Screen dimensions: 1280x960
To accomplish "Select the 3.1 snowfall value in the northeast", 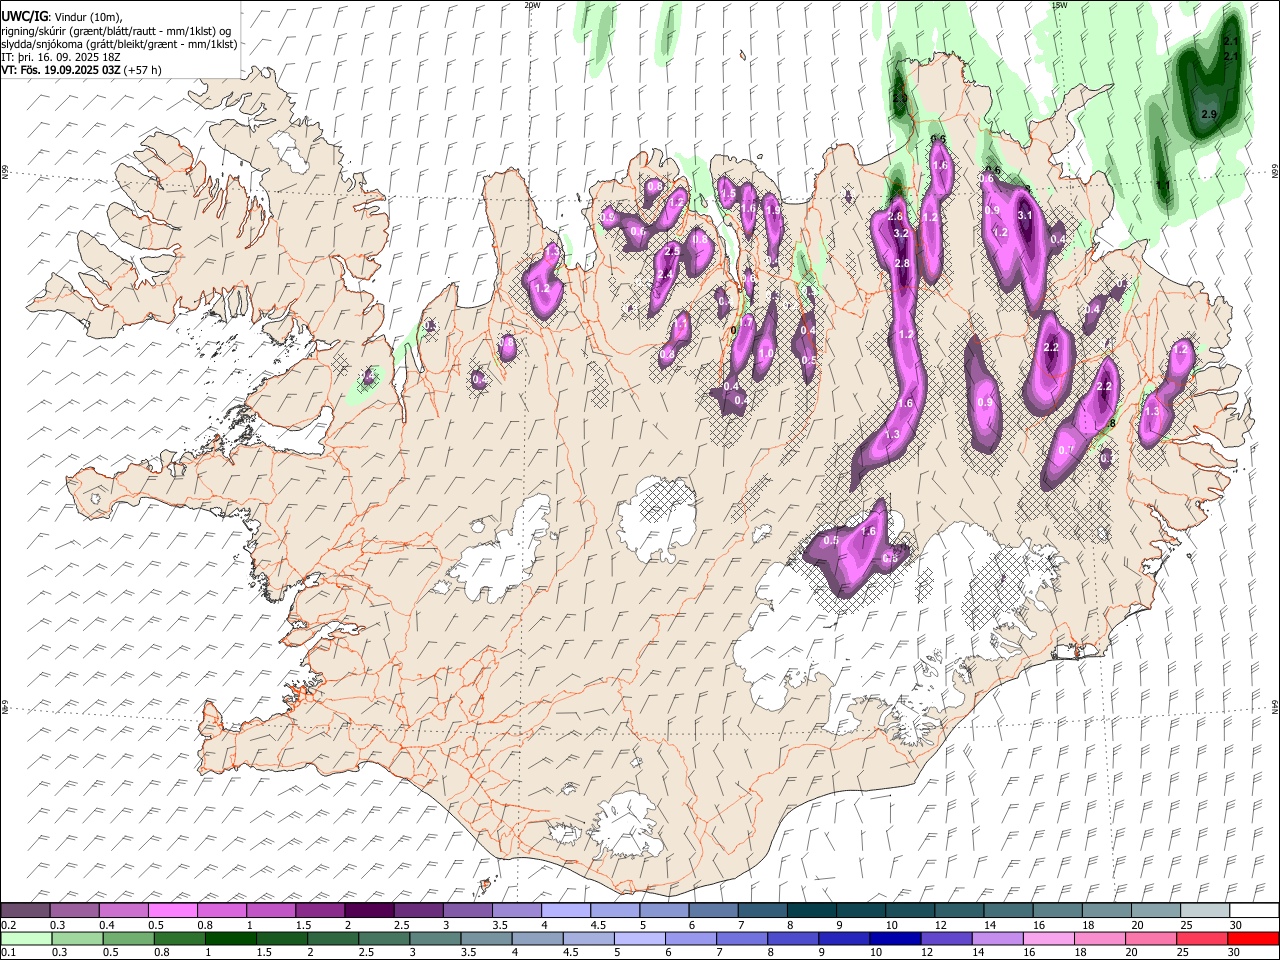I will pos(1024,215).
